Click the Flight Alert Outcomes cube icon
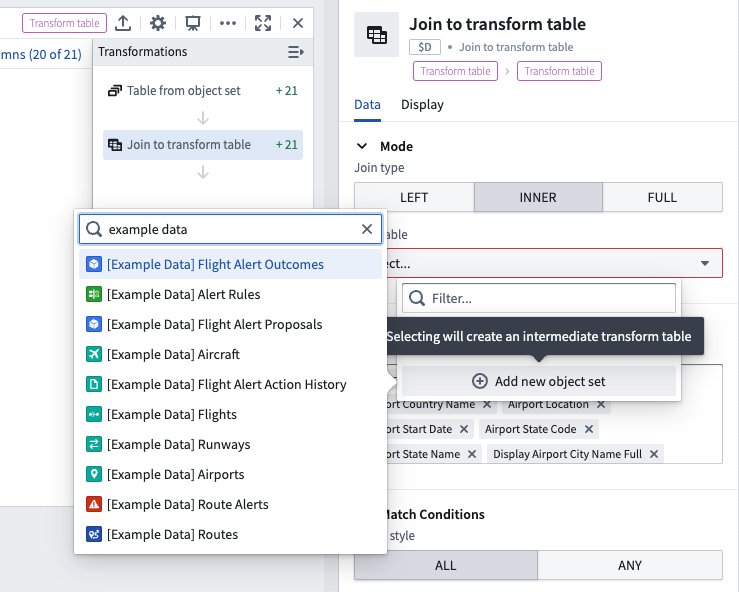Viewport: 739px width, 592px height. point(94,264)
